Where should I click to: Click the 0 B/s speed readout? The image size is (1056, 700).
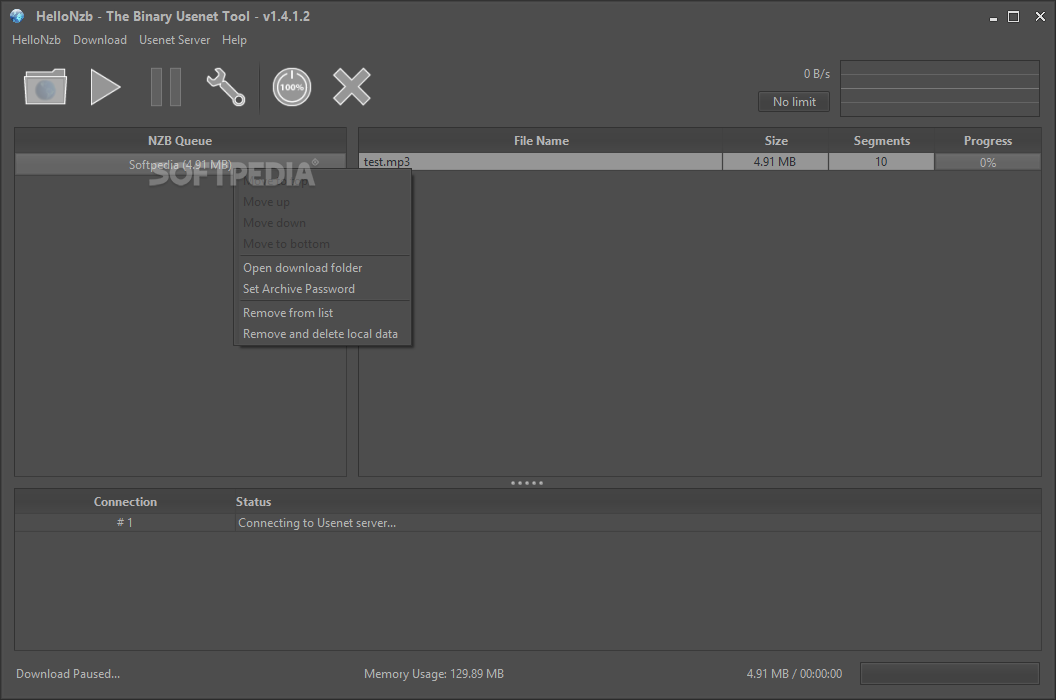click(x=816, y=73)
